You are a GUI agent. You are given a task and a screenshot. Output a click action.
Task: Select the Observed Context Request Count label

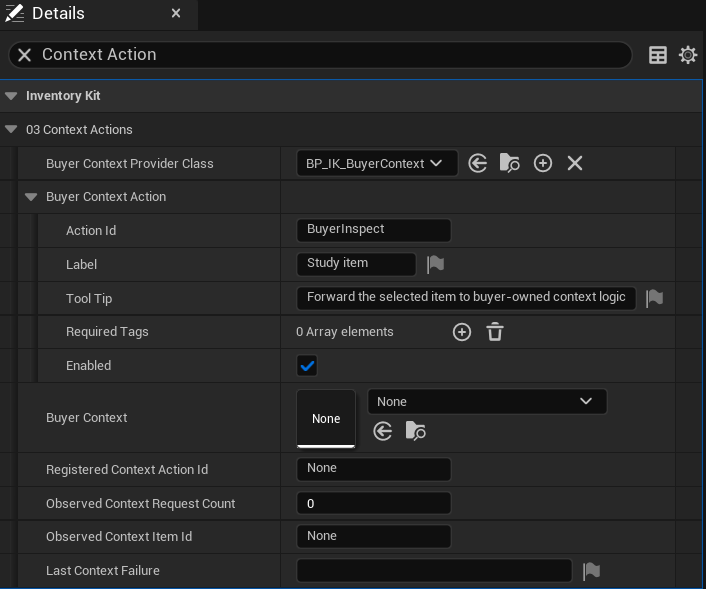pyautogui.click(x=140, y=503)
